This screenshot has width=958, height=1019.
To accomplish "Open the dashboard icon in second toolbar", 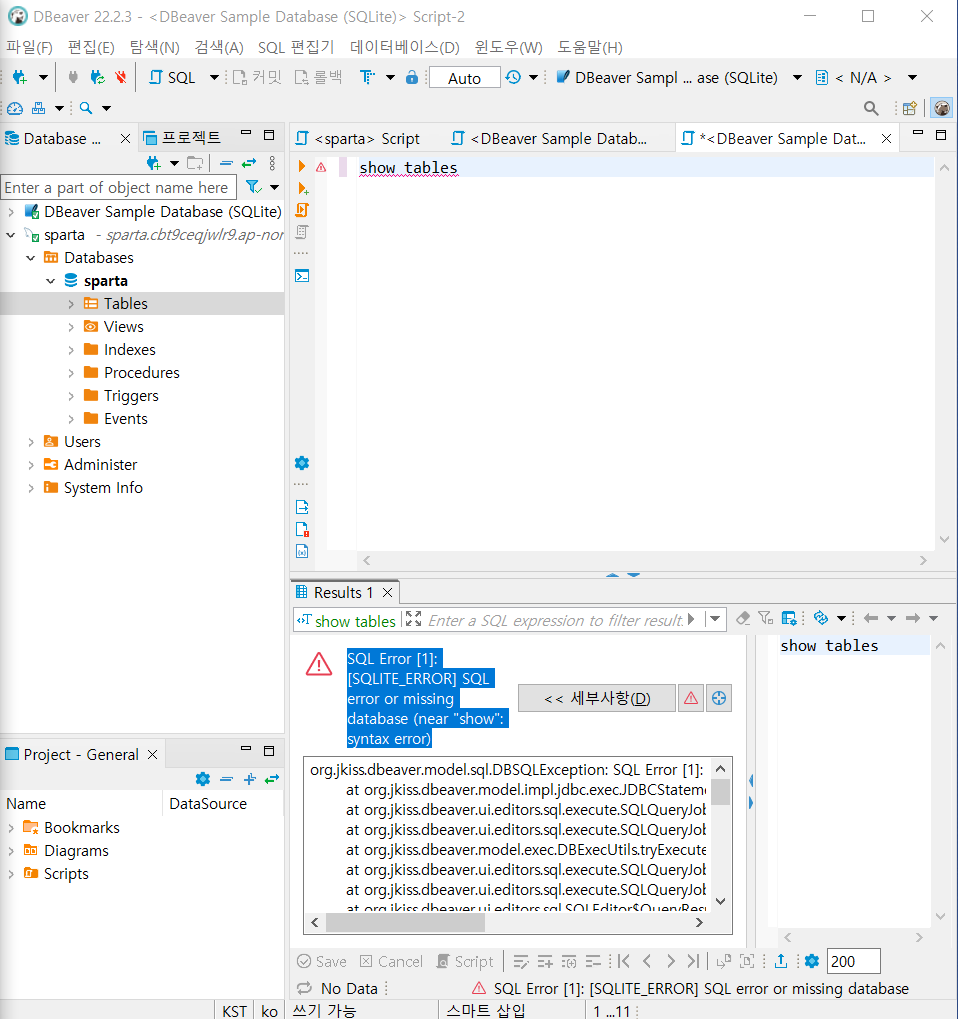I will [15, 108].
